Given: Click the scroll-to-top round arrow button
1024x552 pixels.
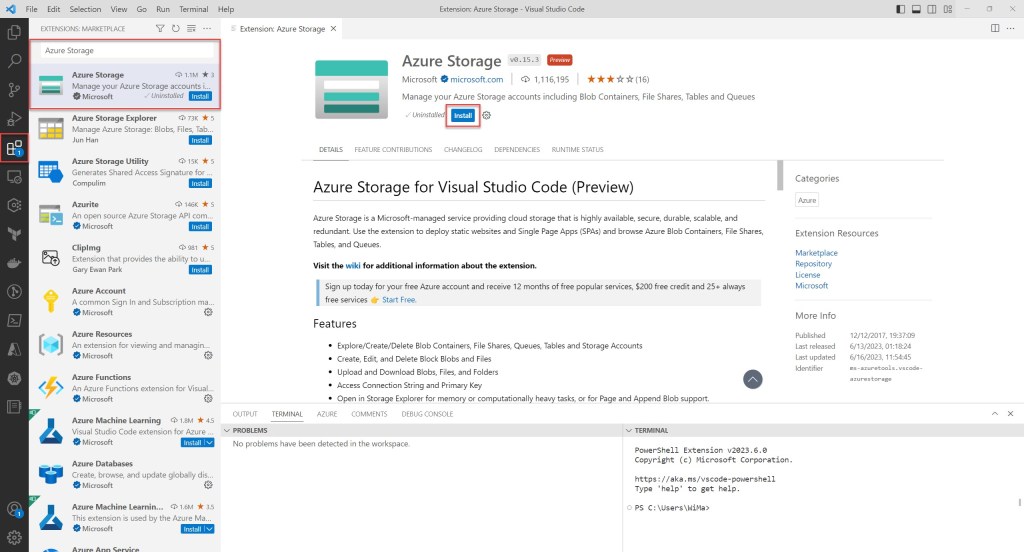Looking at the screenshot, I should point(753,379).
